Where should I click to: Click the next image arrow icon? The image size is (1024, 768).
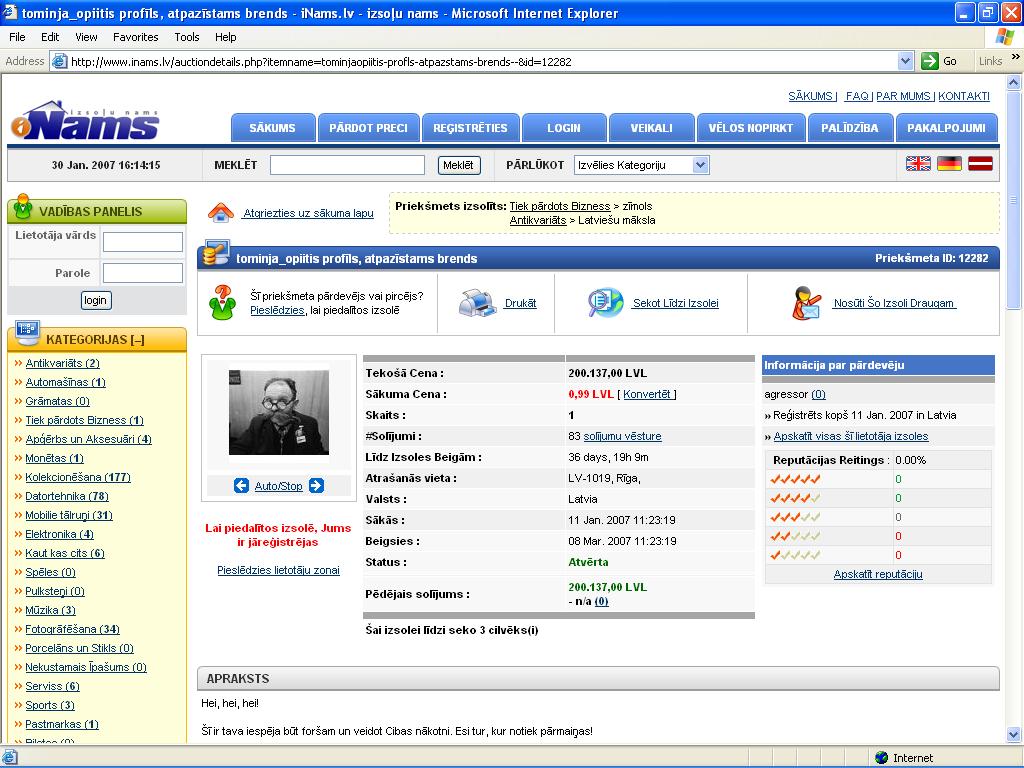coord(316,486)
